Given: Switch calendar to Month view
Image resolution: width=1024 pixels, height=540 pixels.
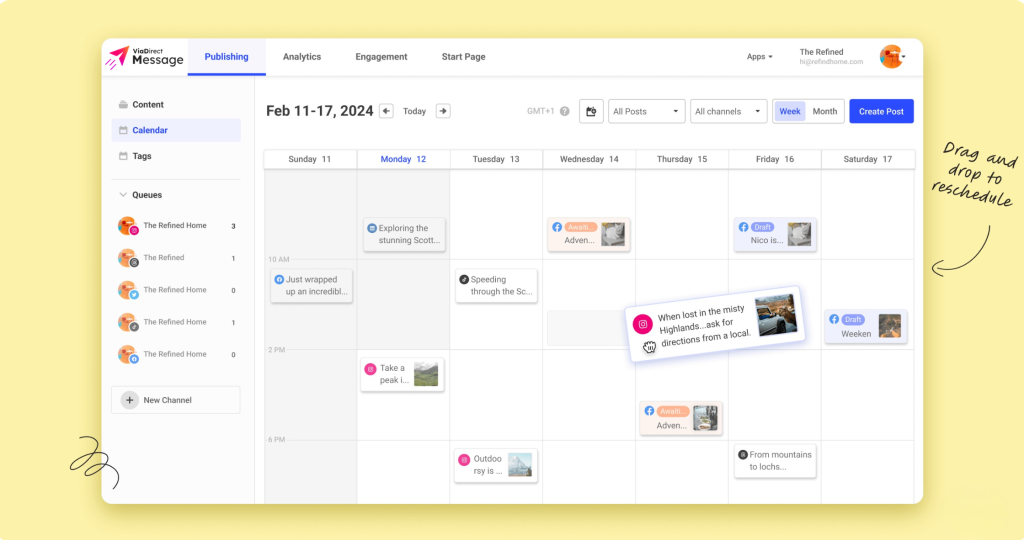Looking at the screenshot, I should pyautogui.click(x=825, y=111).
